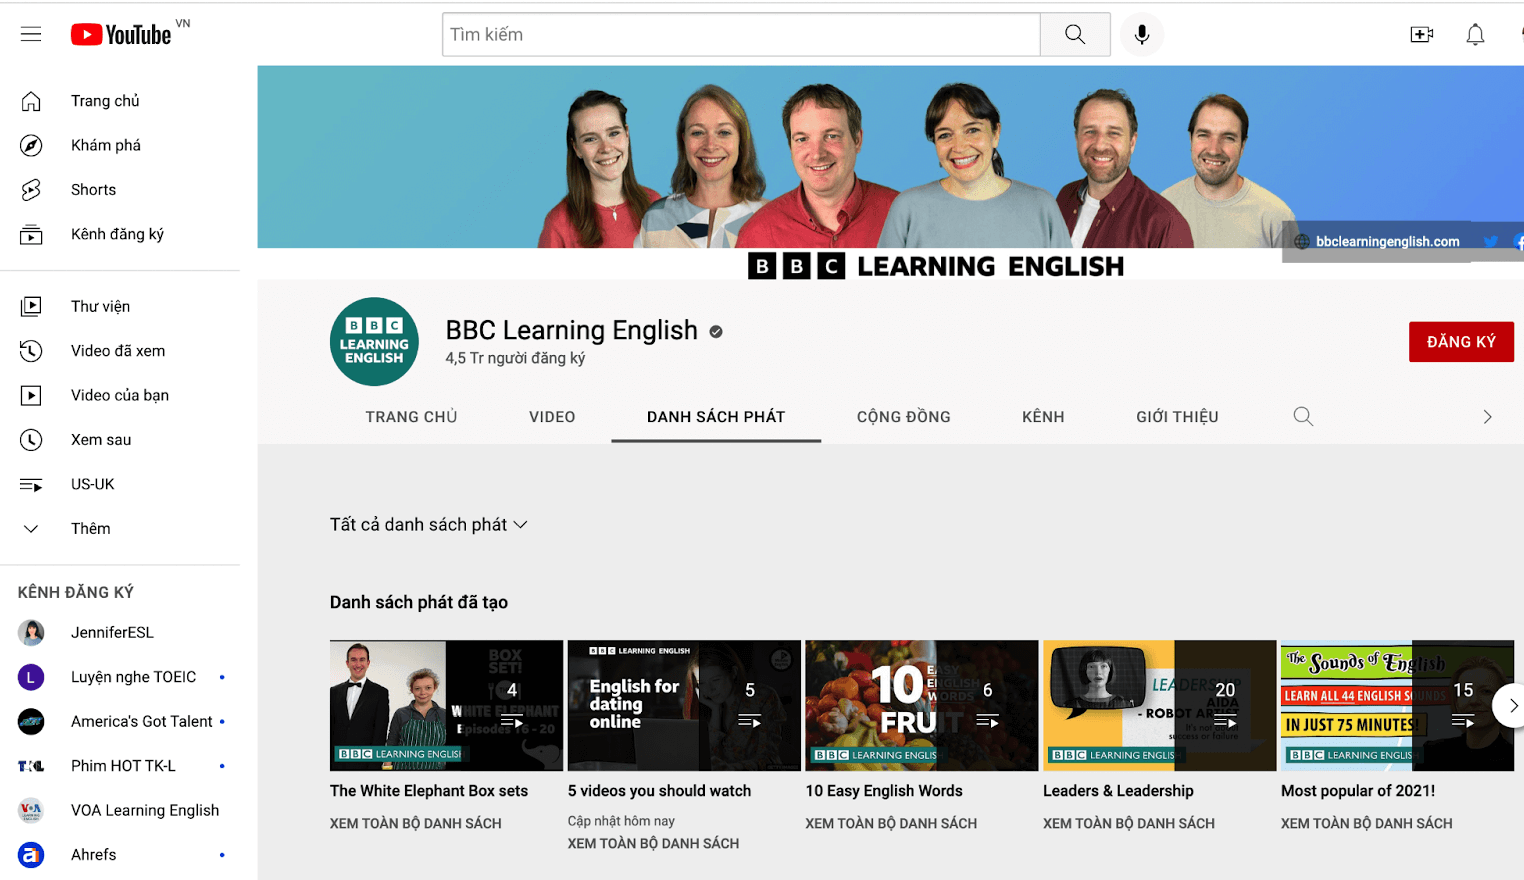The image size is (1524, 880).
Task: Activate voice search microphone
Action: point(1141,35)
